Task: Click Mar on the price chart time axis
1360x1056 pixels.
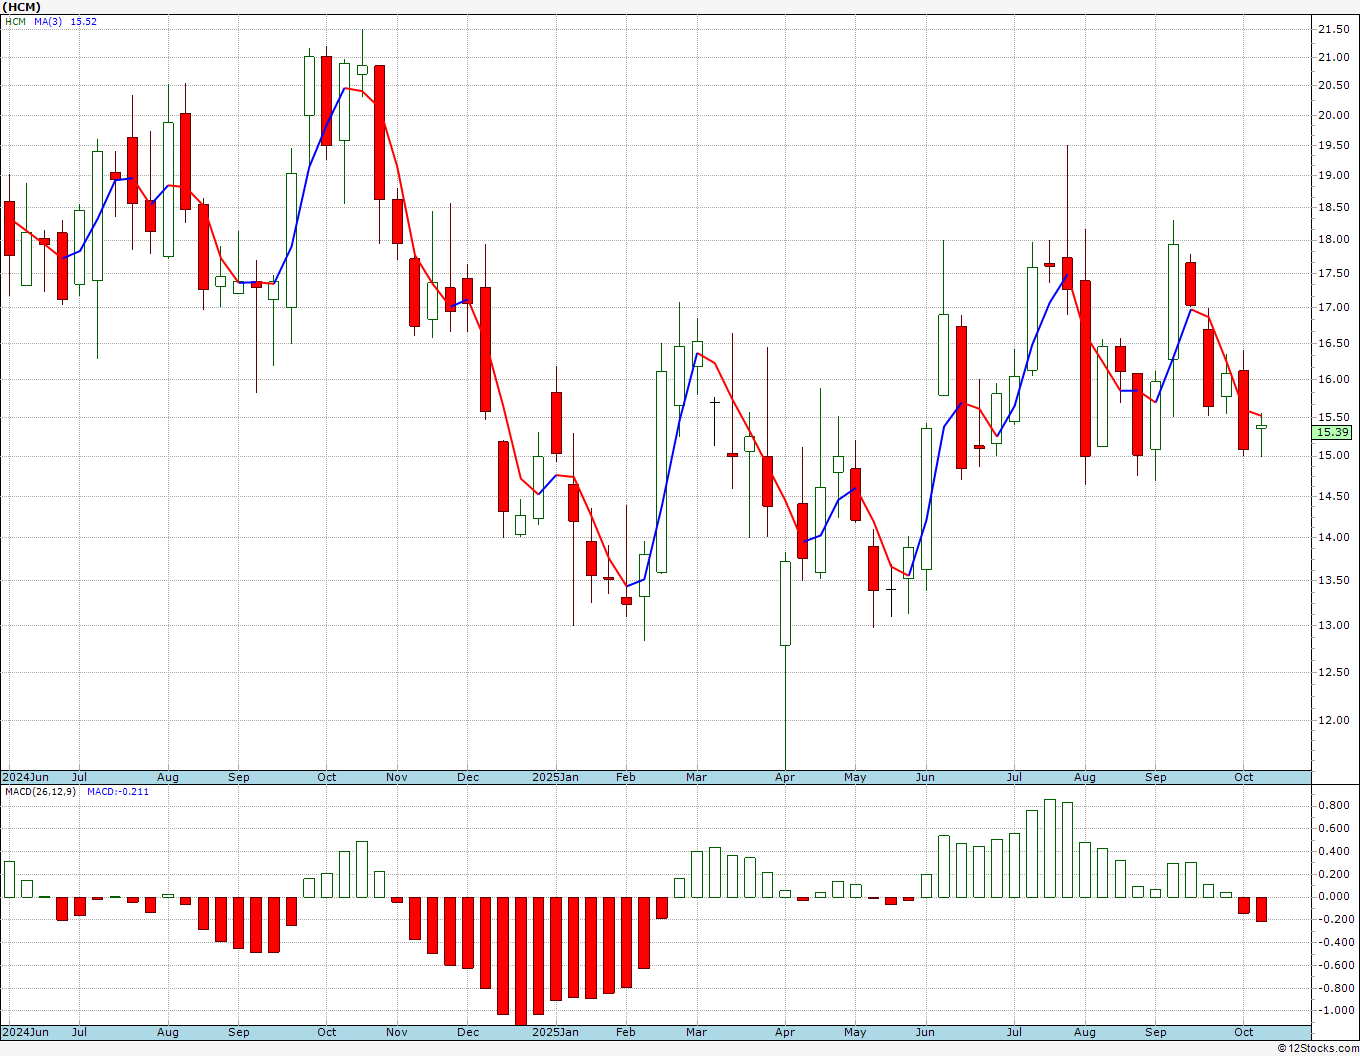Action: tap(697, 778)
